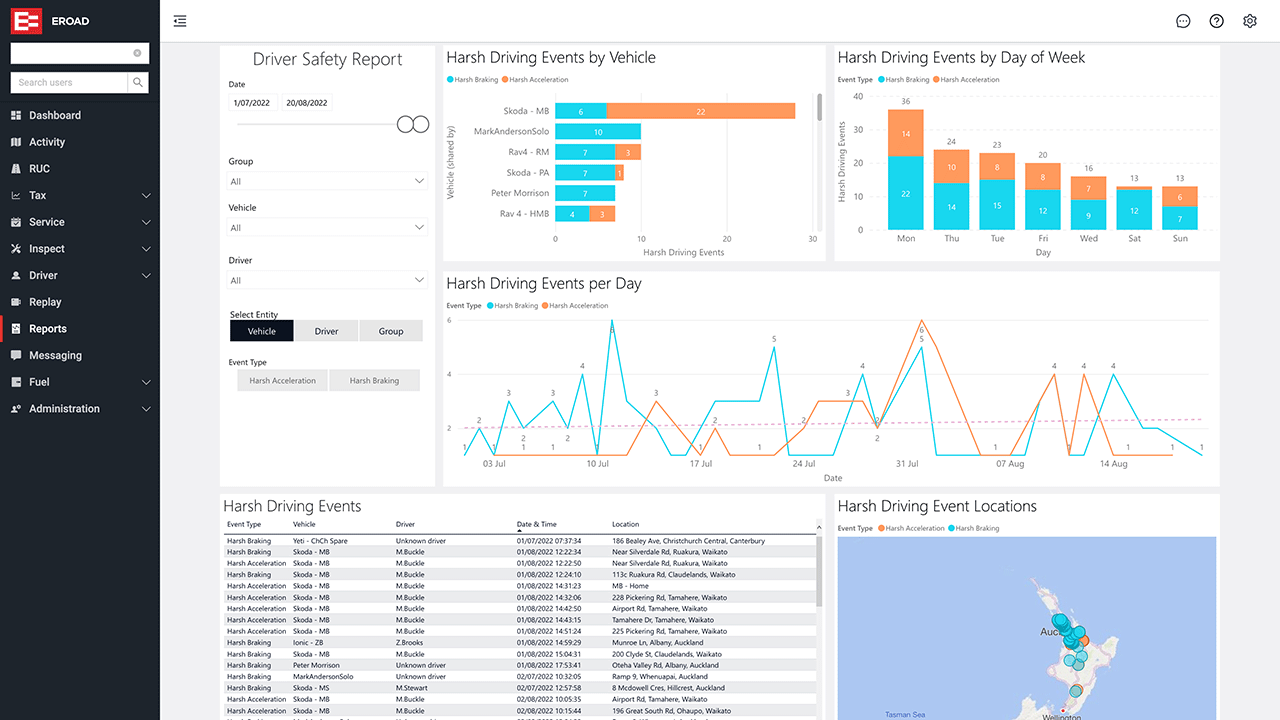Click the Reports icon in sidebar
Viewport: 1280px width, 720px height.
pos(16,329)
